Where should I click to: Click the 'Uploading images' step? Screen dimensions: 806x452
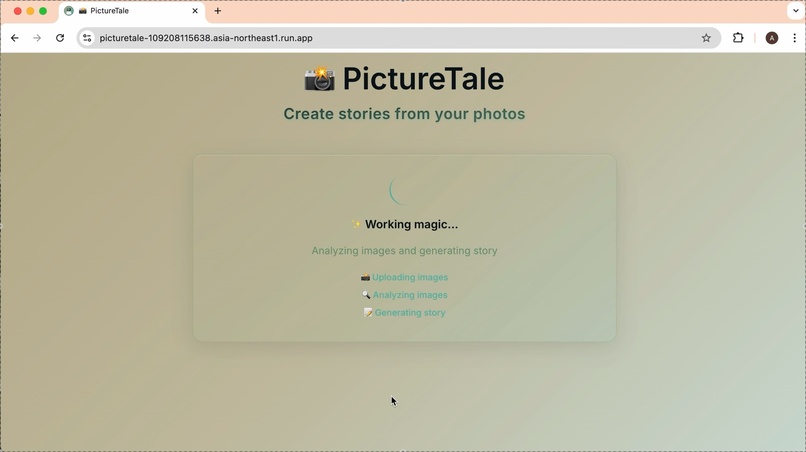pyautogui.click(x=410, y=277)
